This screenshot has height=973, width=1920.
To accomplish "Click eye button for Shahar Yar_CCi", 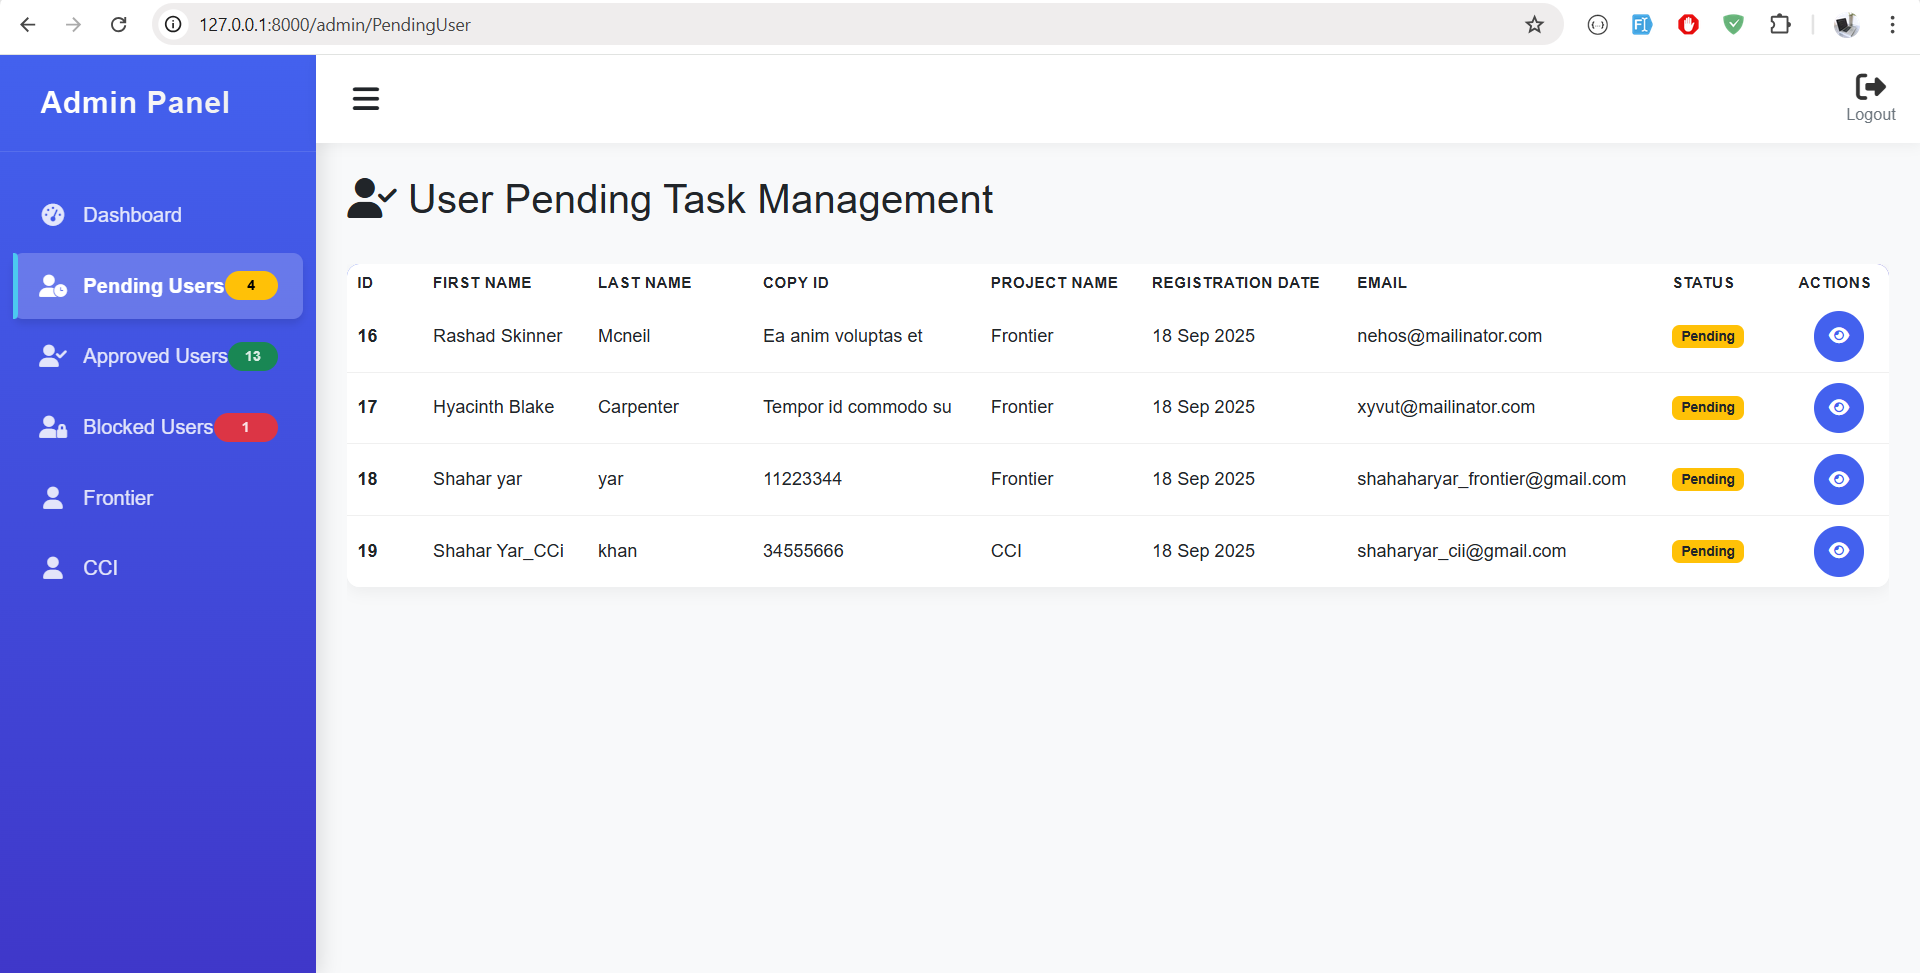I will [x=1838, y=551].
